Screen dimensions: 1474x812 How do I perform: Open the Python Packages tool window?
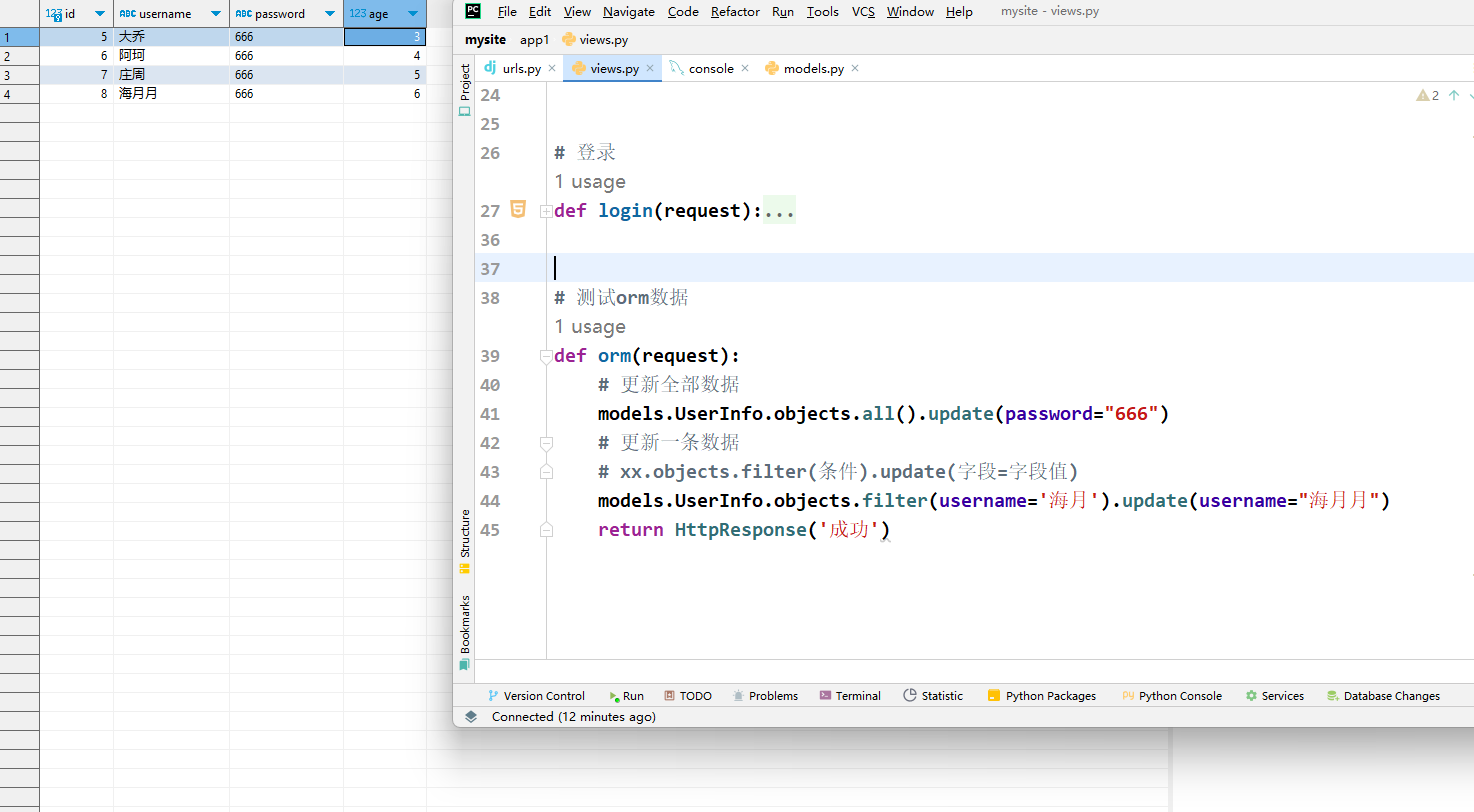[1041, 696]
